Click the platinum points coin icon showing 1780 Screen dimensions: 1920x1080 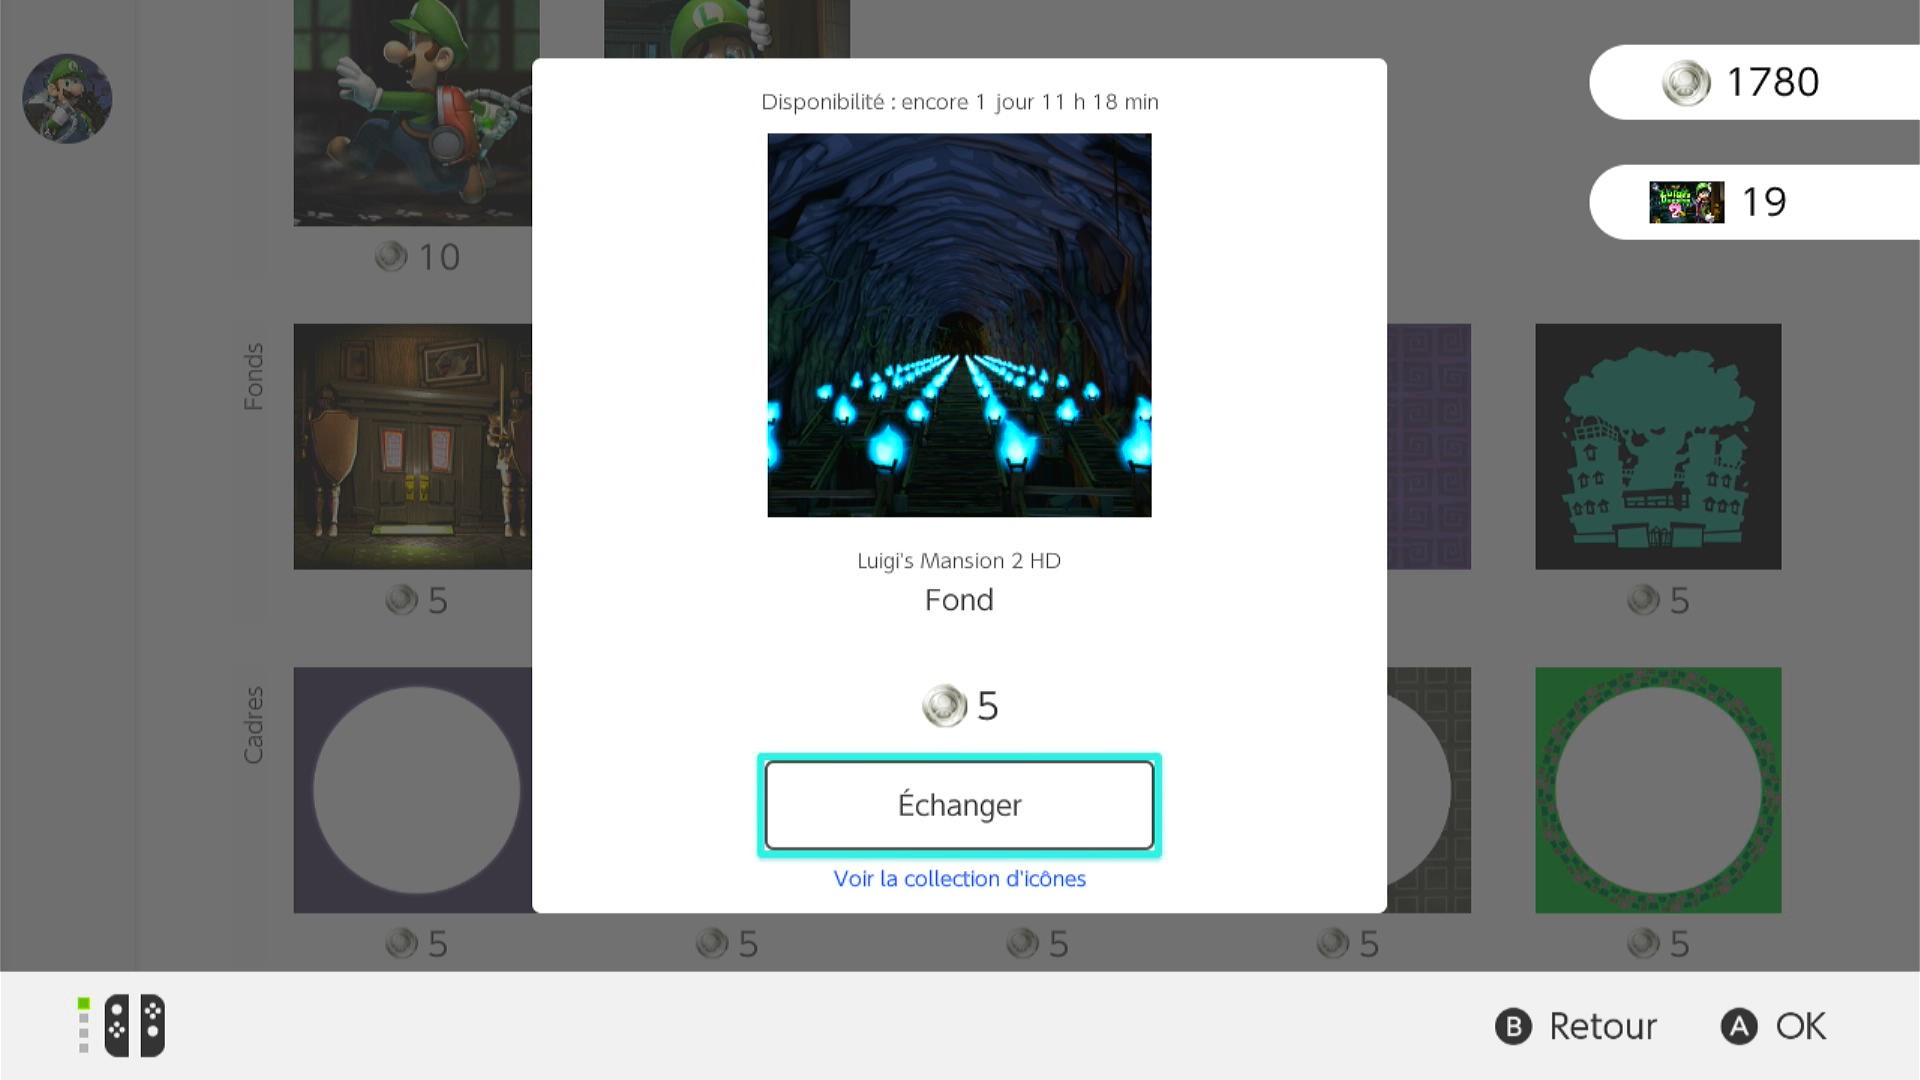pyautogui.click(x=1686, y=83)
